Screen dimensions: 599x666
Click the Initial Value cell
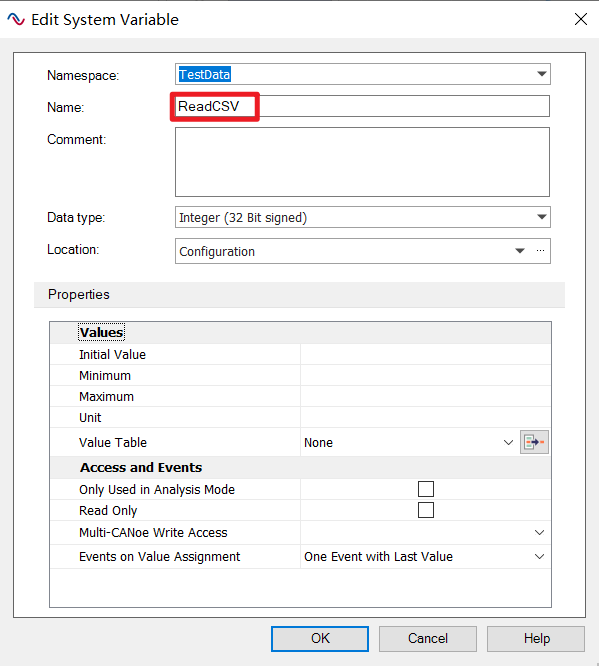(425, 354)
